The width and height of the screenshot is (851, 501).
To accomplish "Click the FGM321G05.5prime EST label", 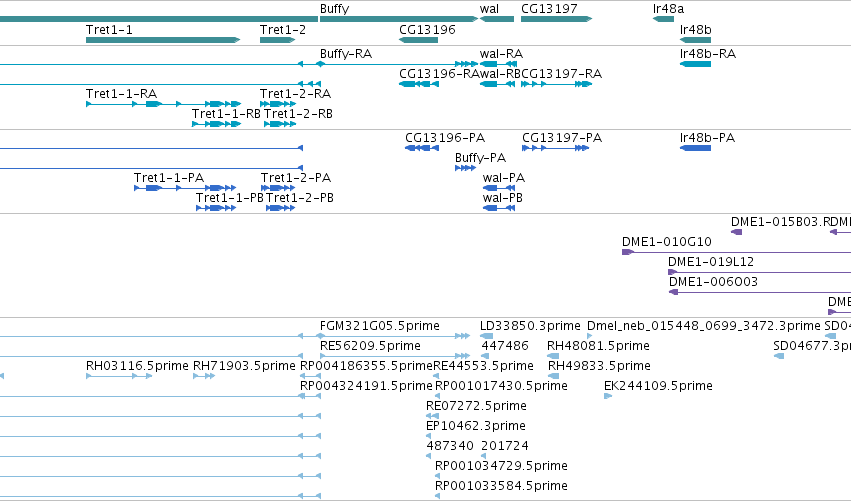I will pyautogui.click(x=379, y=326).
